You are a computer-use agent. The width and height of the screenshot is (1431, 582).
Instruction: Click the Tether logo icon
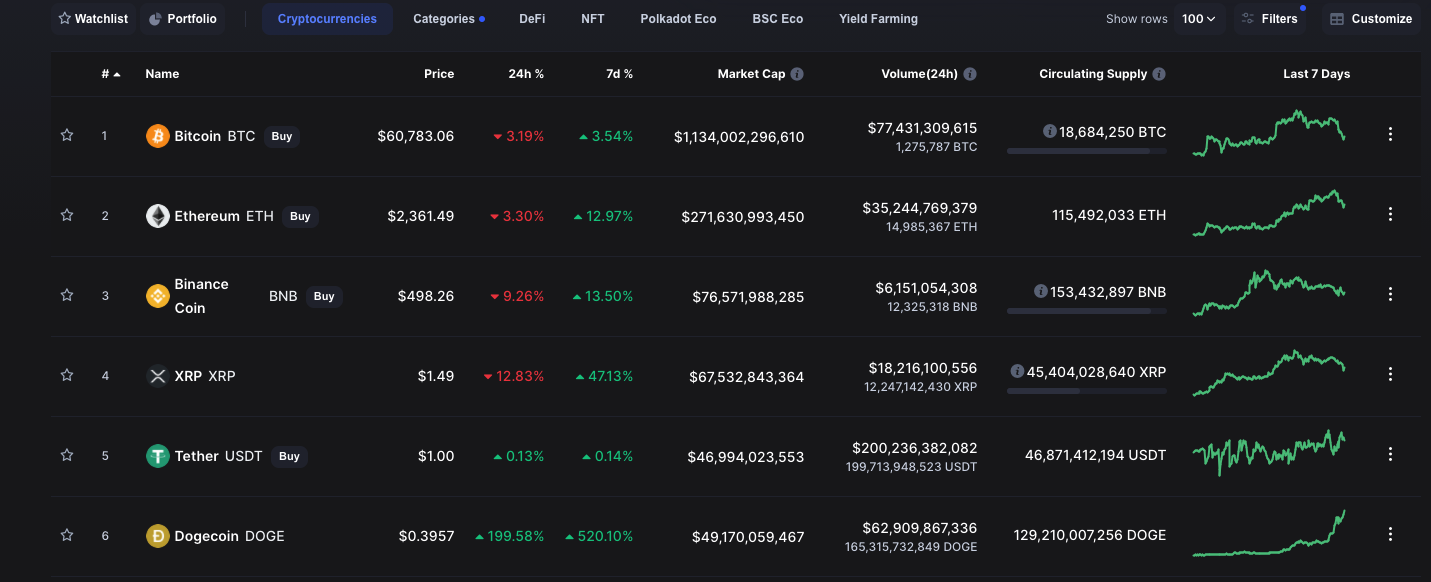coord(158,456)
